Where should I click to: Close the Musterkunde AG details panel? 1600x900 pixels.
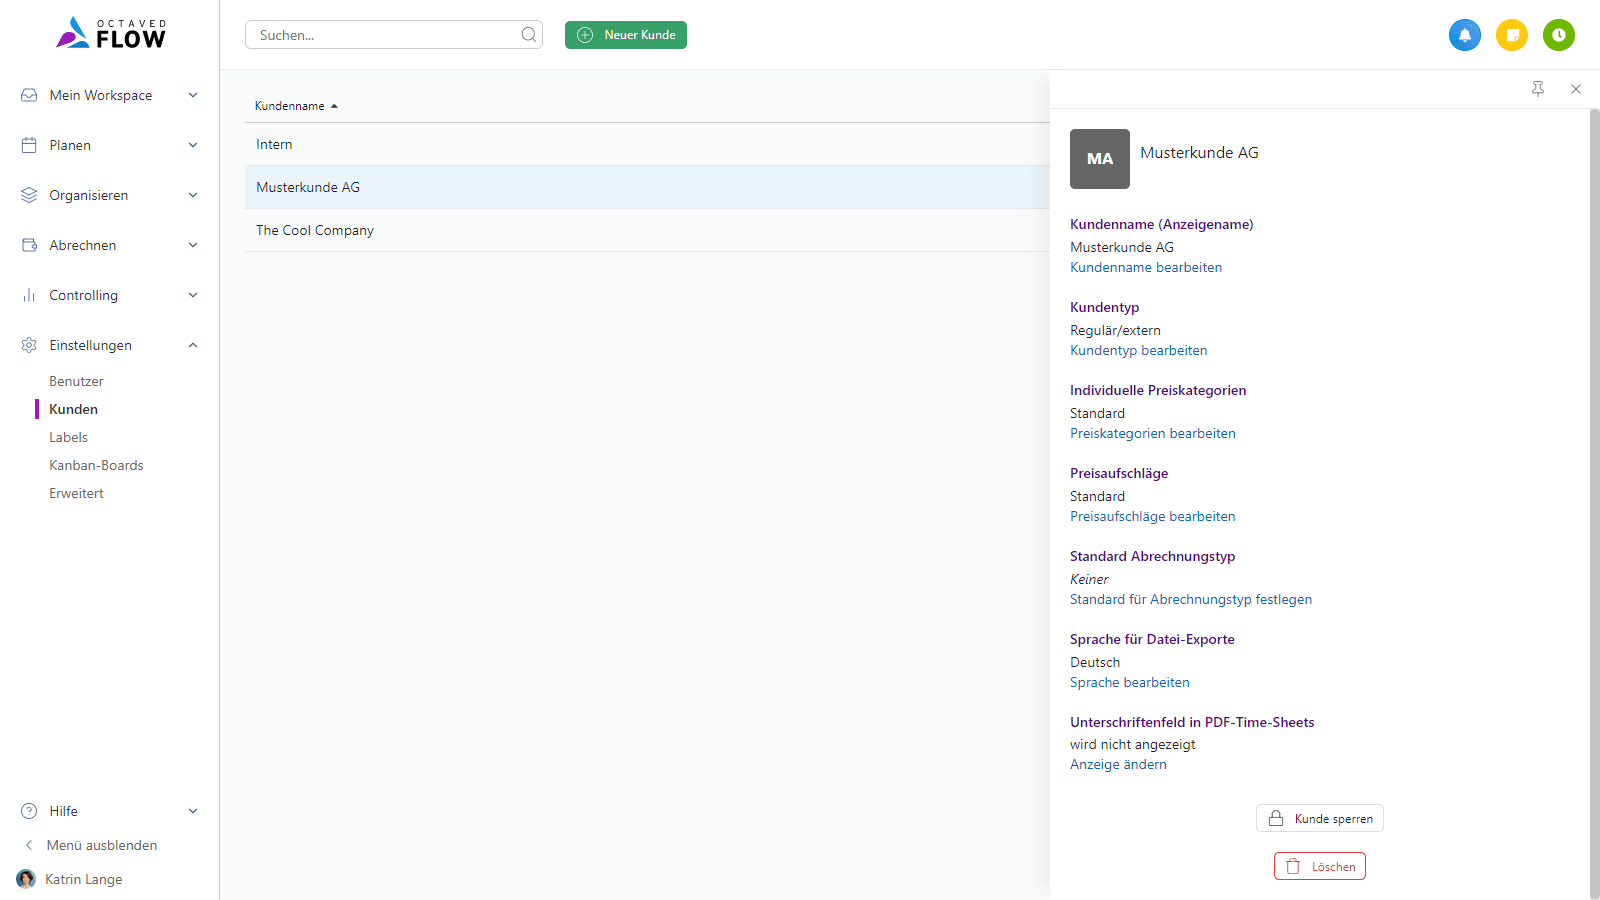(1576, 89)
